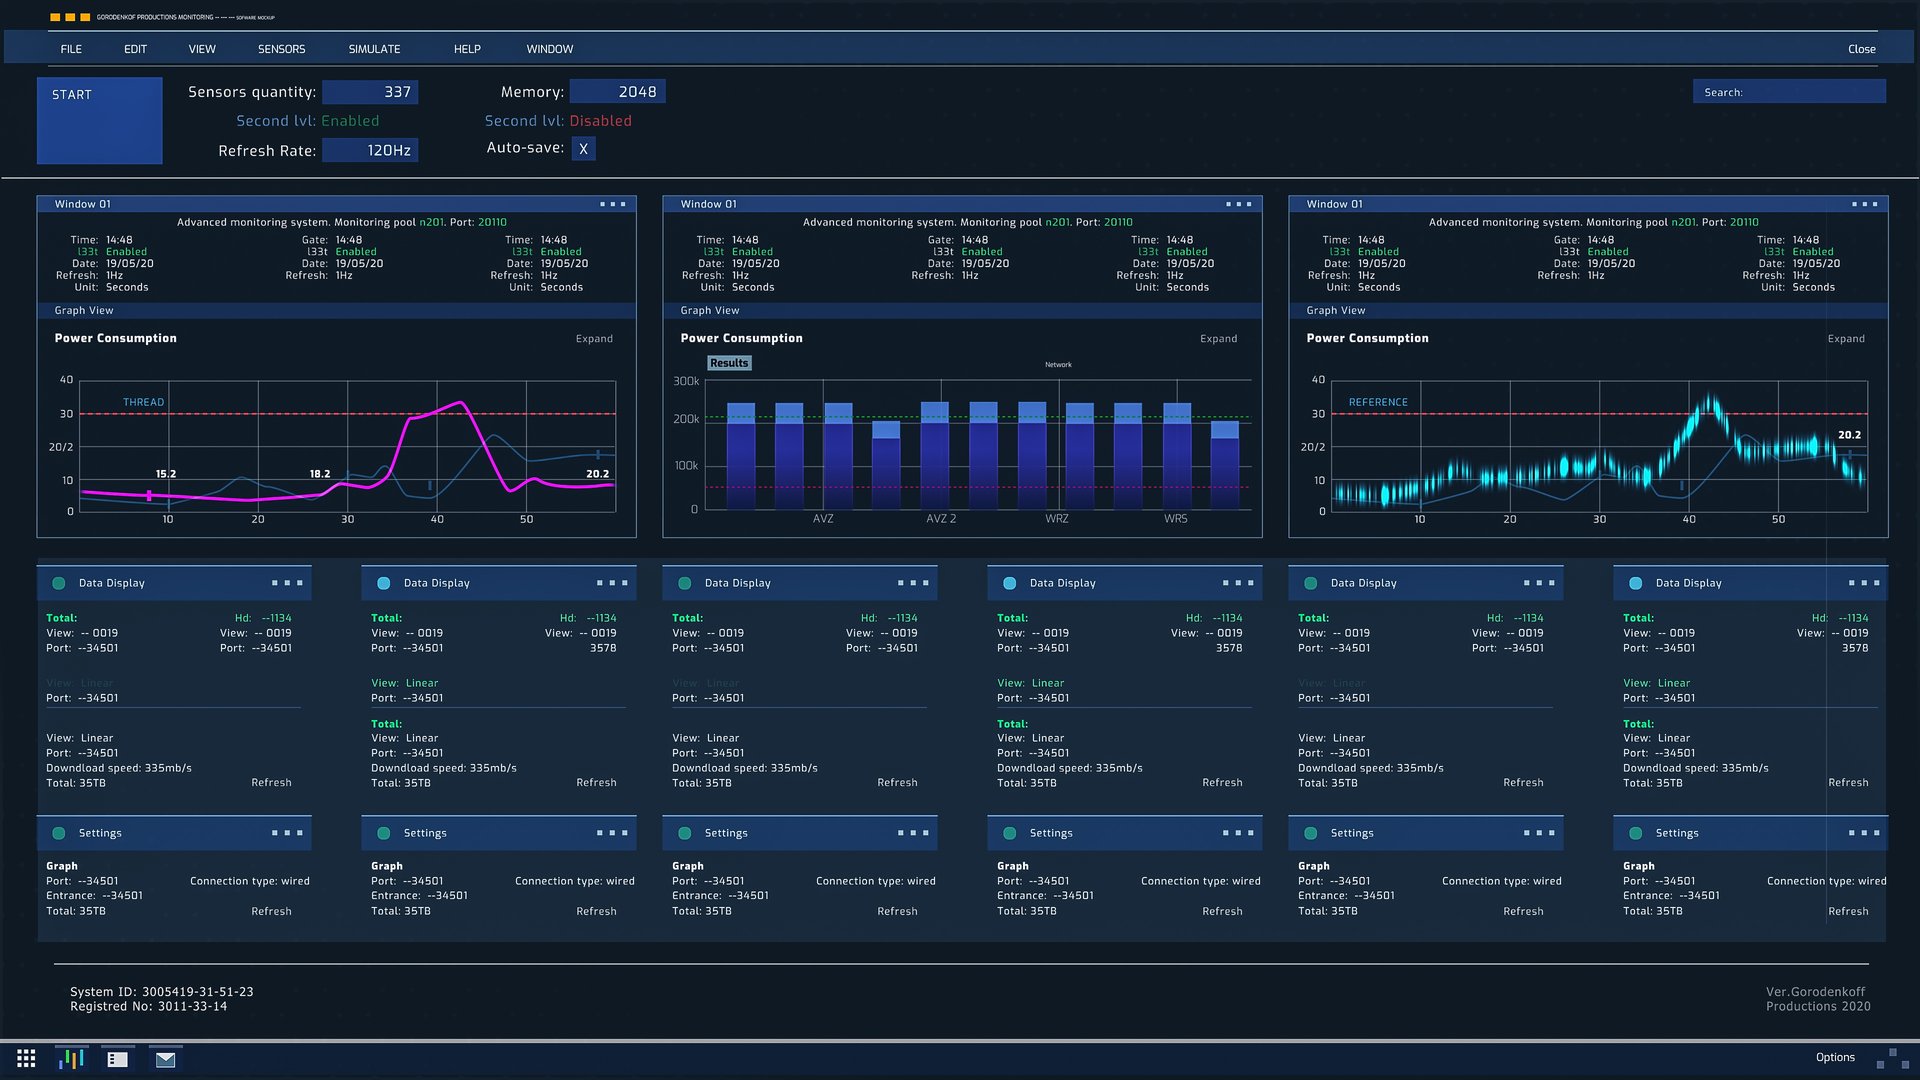Viewport: 1920px width, 1080px height.
Task: Open the SIMULATE menu
Action: (373, 48)
